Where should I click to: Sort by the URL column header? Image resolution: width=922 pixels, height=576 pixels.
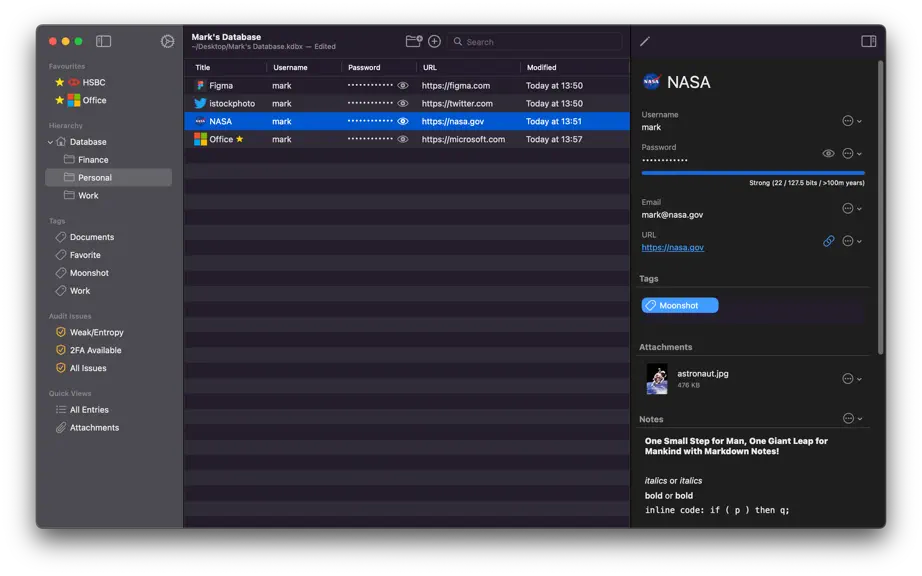pos(430,68)
